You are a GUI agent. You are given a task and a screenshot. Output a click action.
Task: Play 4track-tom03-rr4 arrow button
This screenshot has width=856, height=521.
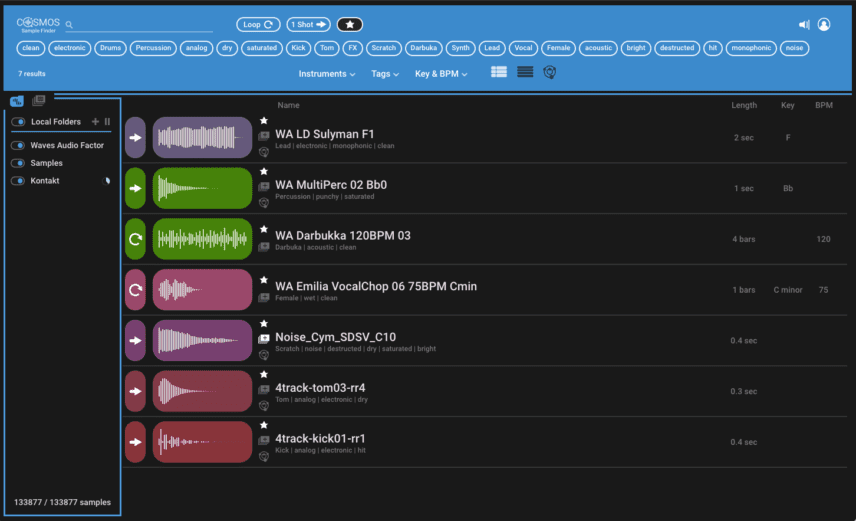(135, 392)
